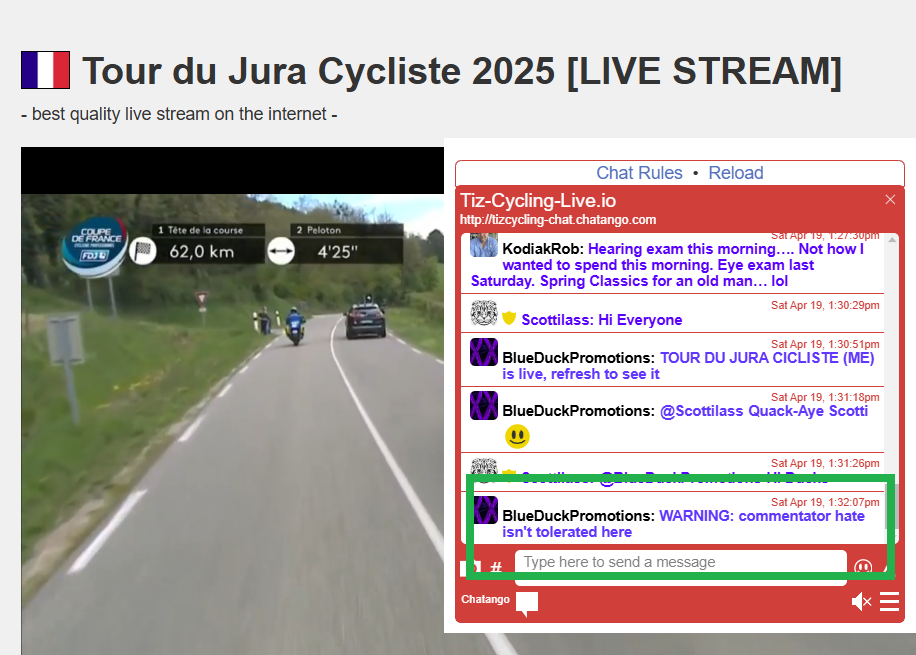Click the 4'25" peloton gap readout
This screenshot has width=916, height=655.
point(337,252)
